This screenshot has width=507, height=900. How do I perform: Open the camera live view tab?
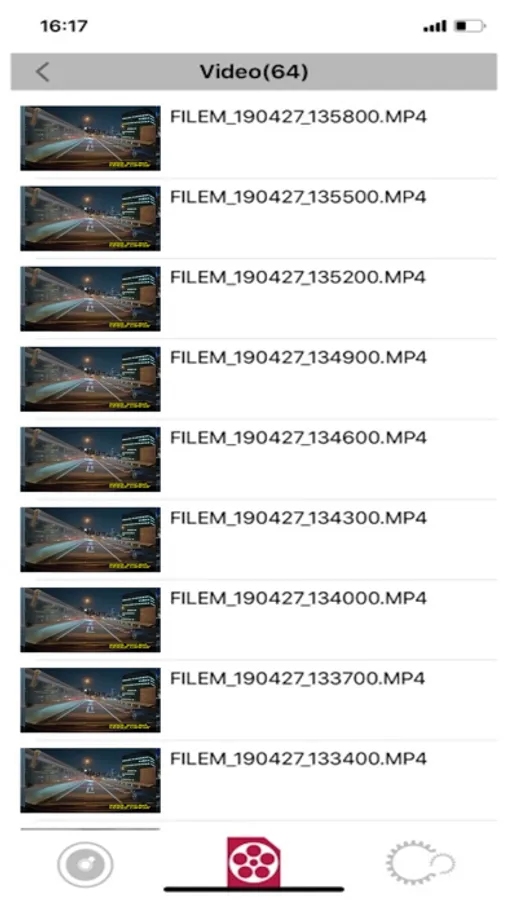point(85,864)
